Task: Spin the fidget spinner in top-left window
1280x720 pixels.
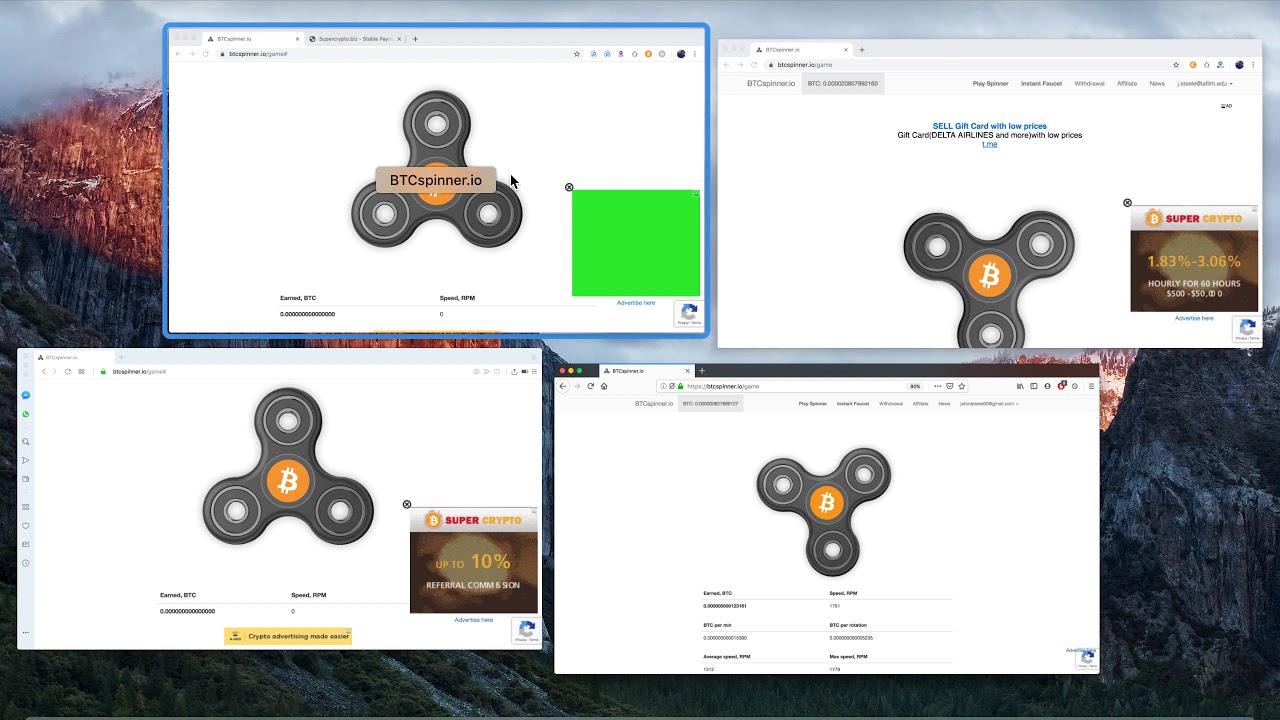Action: coord(437,170)
